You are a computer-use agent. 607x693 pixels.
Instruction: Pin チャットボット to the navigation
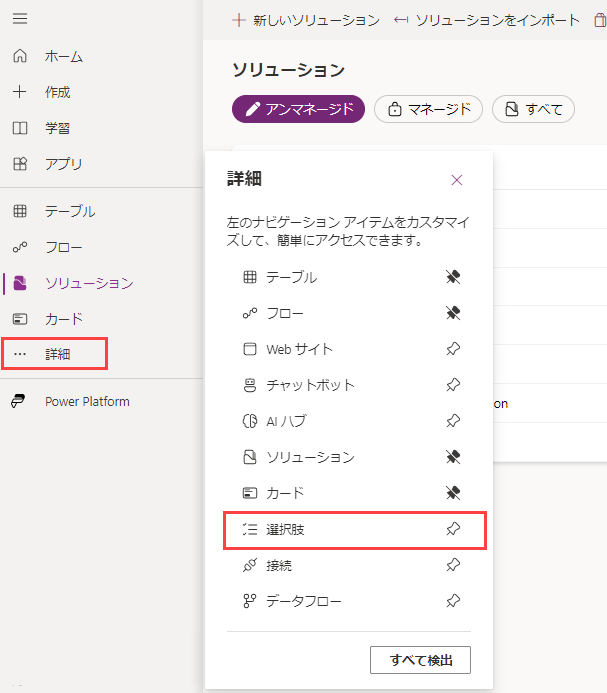coord(453,385)
